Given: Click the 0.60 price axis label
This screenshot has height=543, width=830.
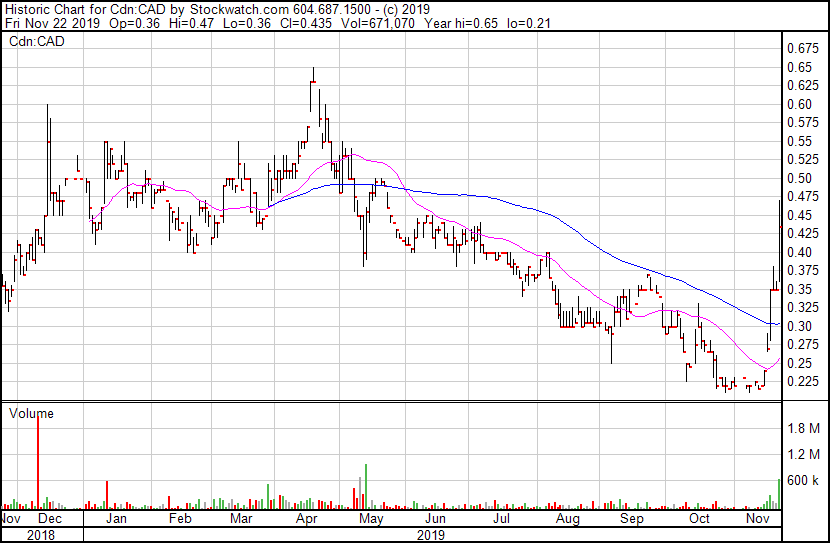Looking at the screenshot, I should point(799,104).
